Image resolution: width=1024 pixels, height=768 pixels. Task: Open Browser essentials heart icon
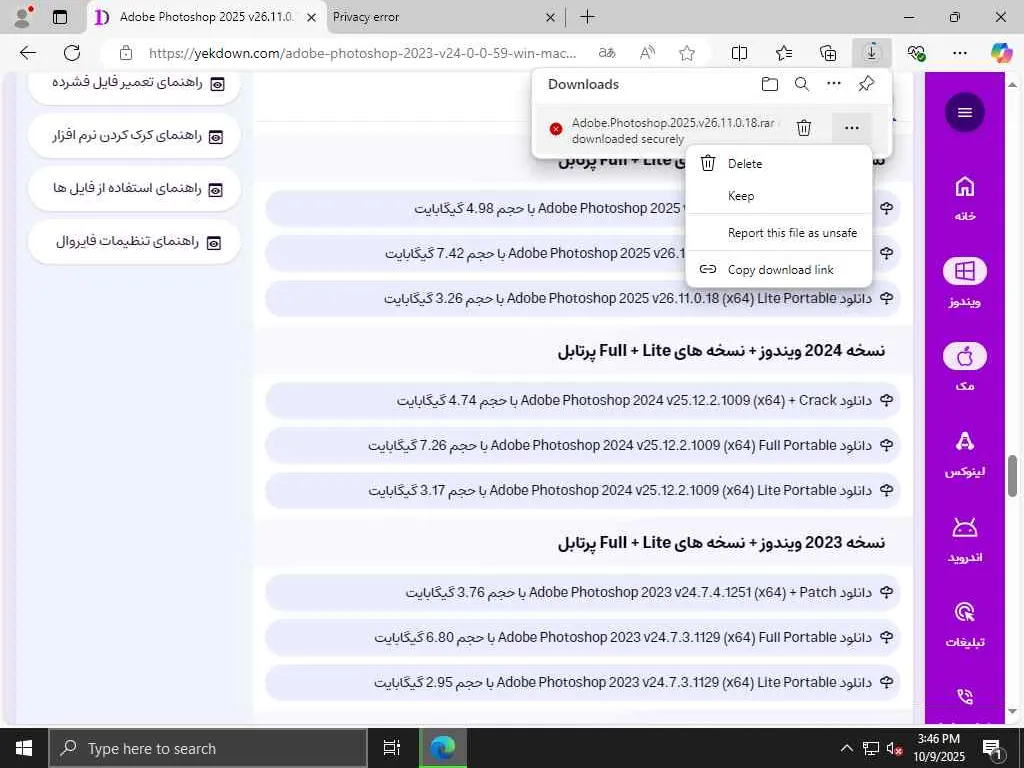pyautogui.click(x=916, y=53)
